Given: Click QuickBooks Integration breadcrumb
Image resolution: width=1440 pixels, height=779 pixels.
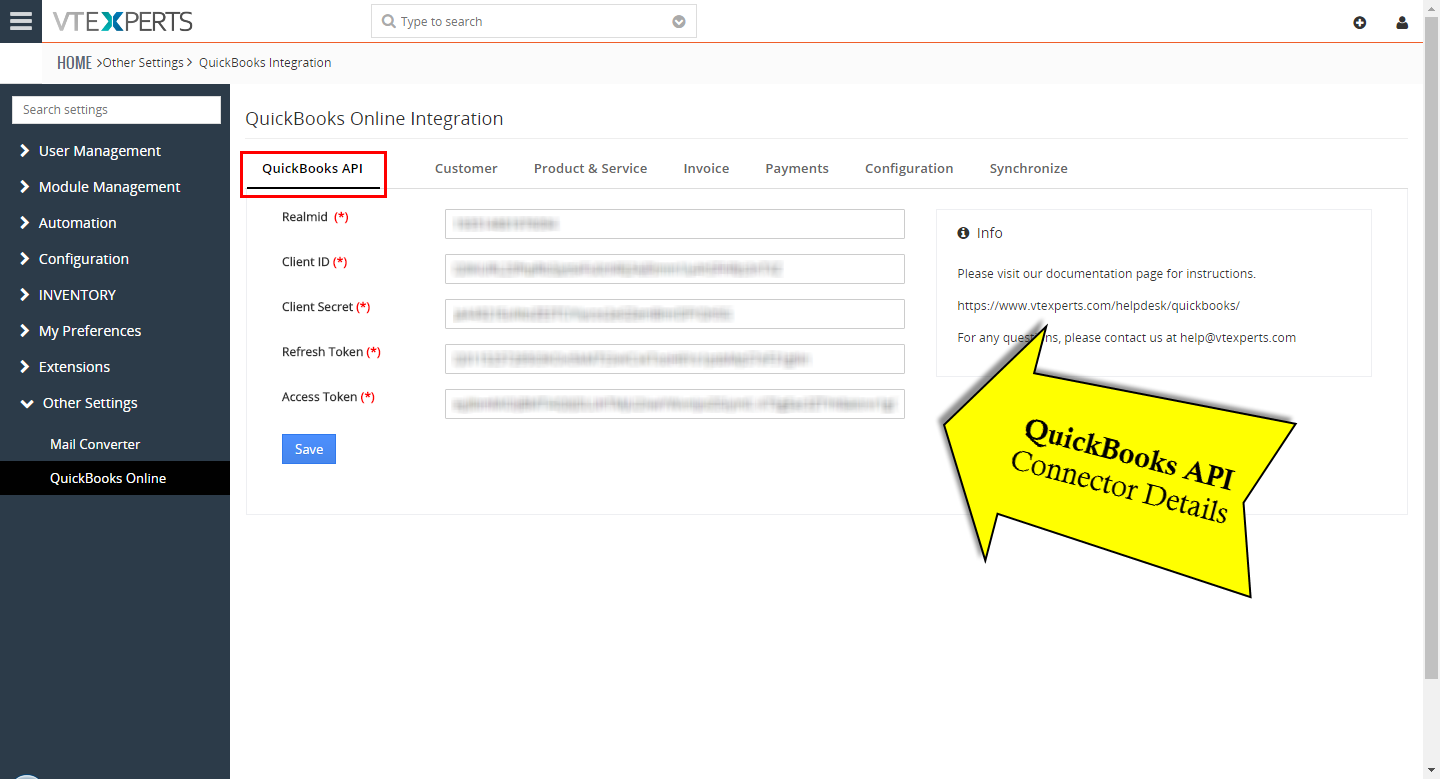Looking at the screenshot, I should [x=265, y=62].
